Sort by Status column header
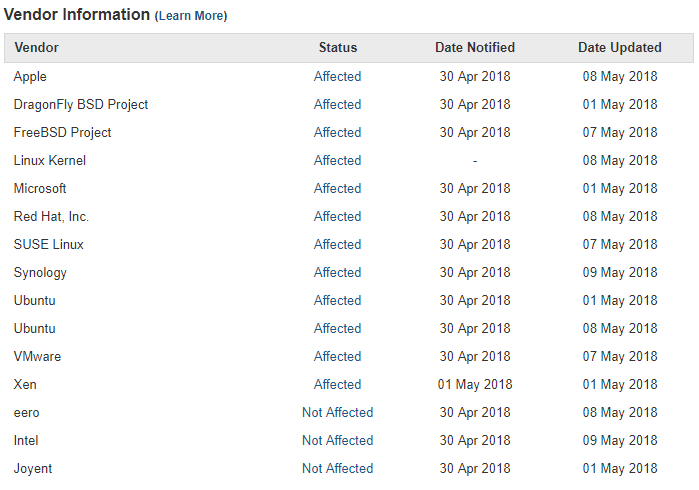The height and width of the screenshot is (490, 699). 337,47
